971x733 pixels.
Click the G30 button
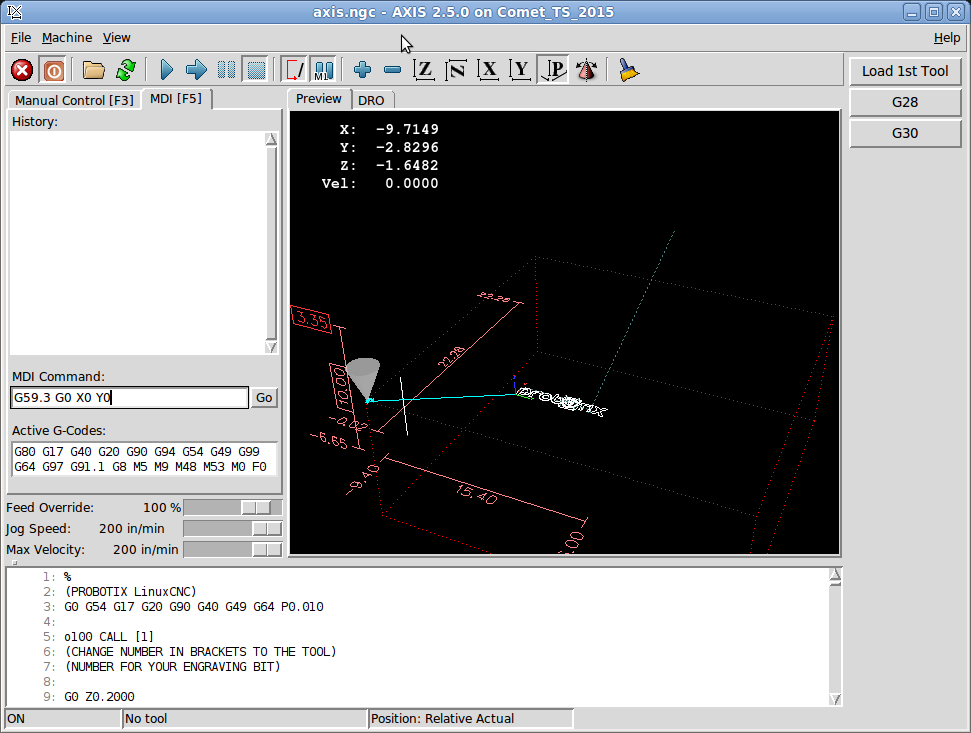905,133
